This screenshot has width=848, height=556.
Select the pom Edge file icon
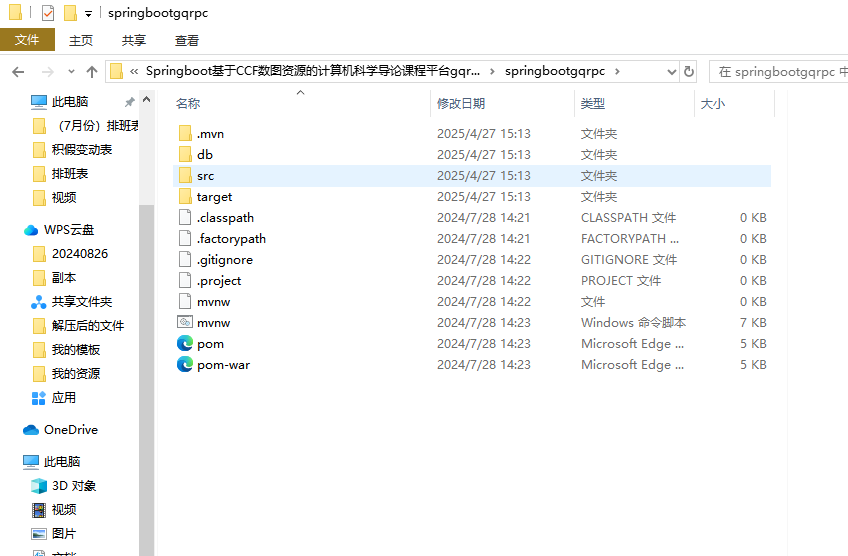[x=185, y=343]
